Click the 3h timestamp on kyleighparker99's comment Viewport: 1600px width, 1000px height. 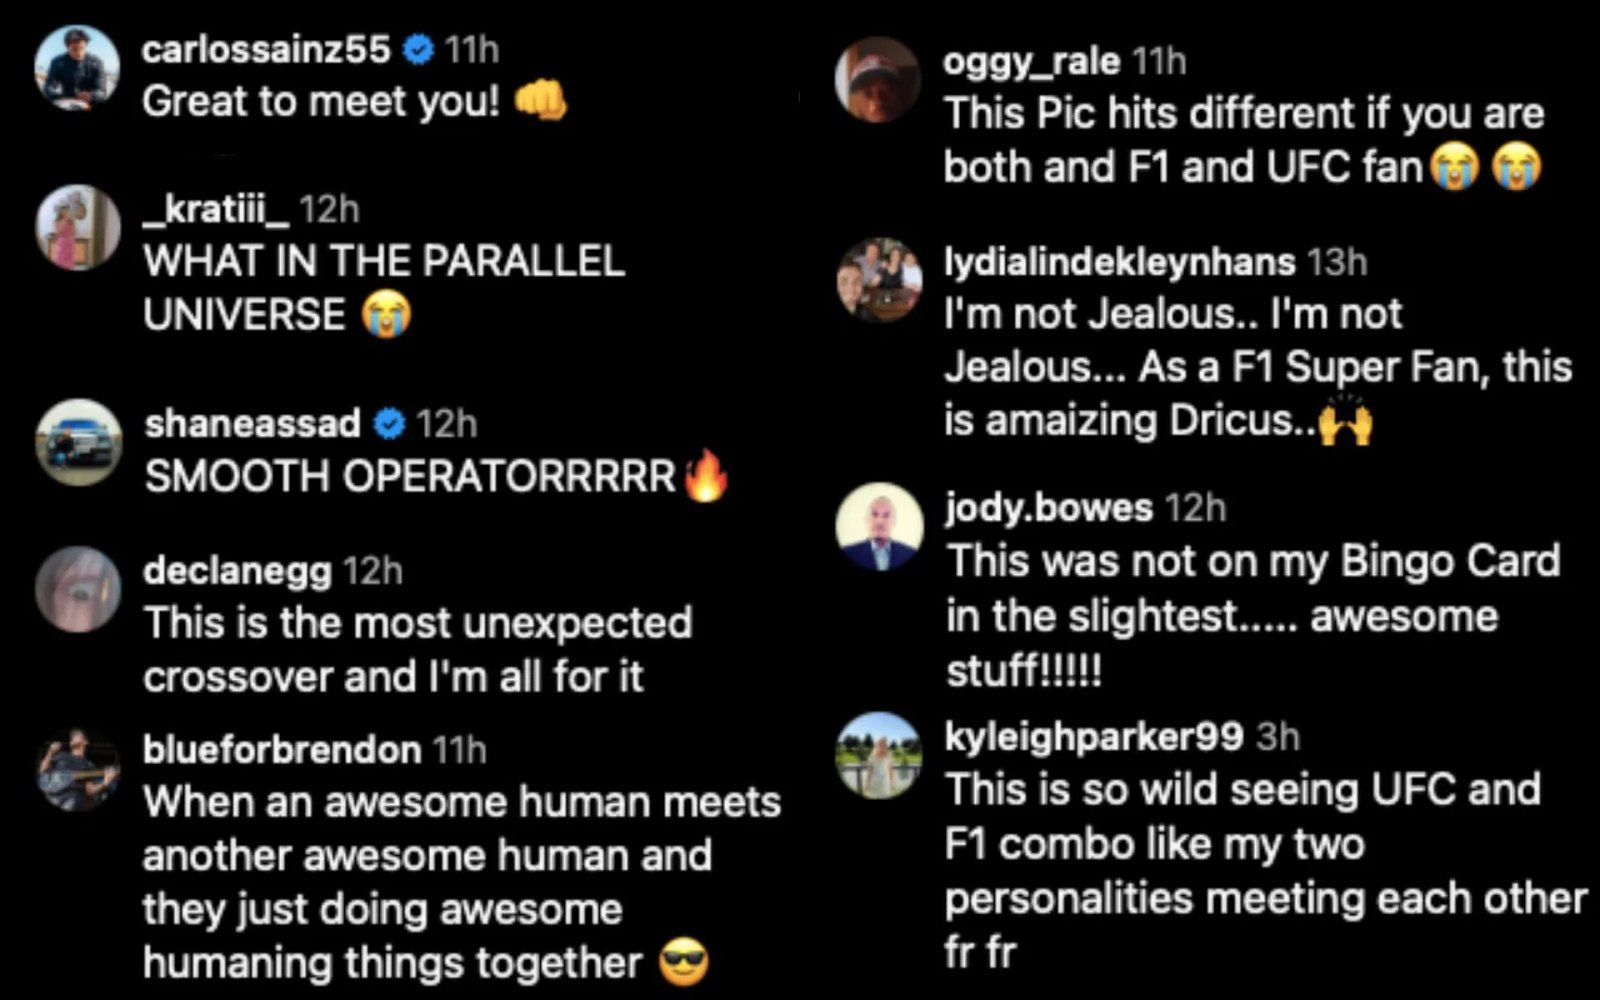1273,737
